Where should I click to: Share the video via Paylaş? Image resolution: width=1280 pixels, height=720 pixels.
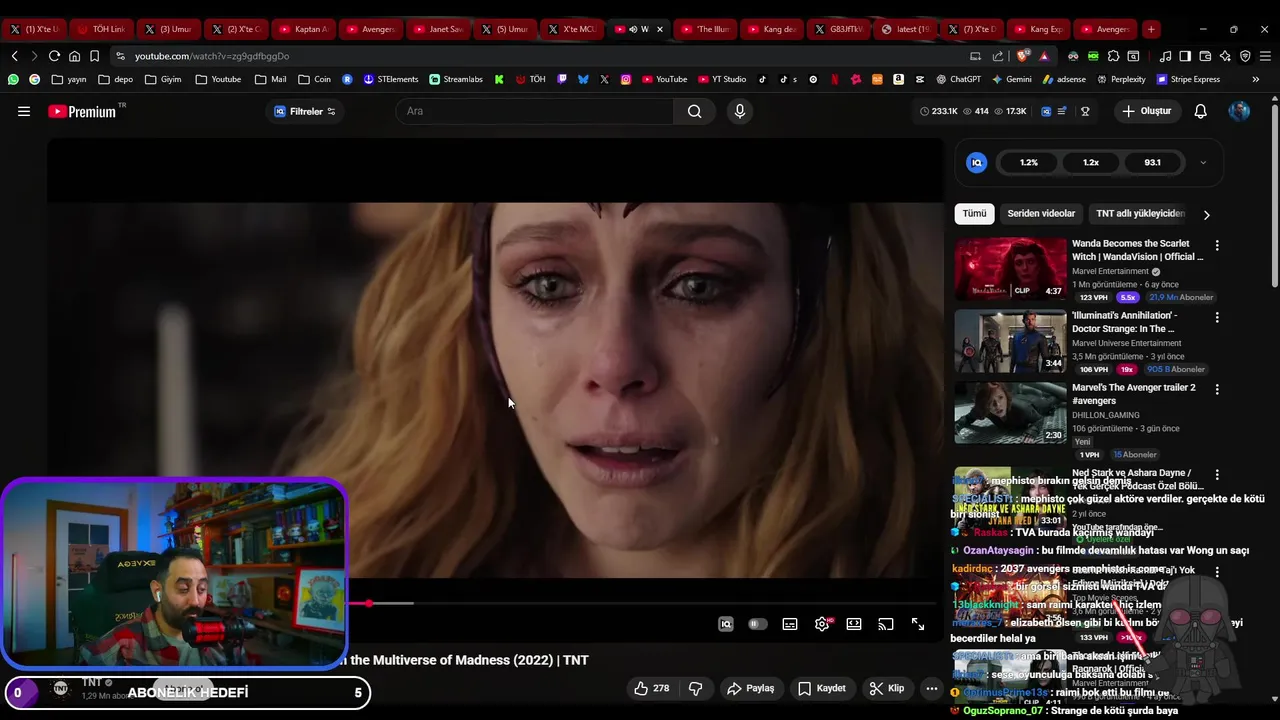751,688
